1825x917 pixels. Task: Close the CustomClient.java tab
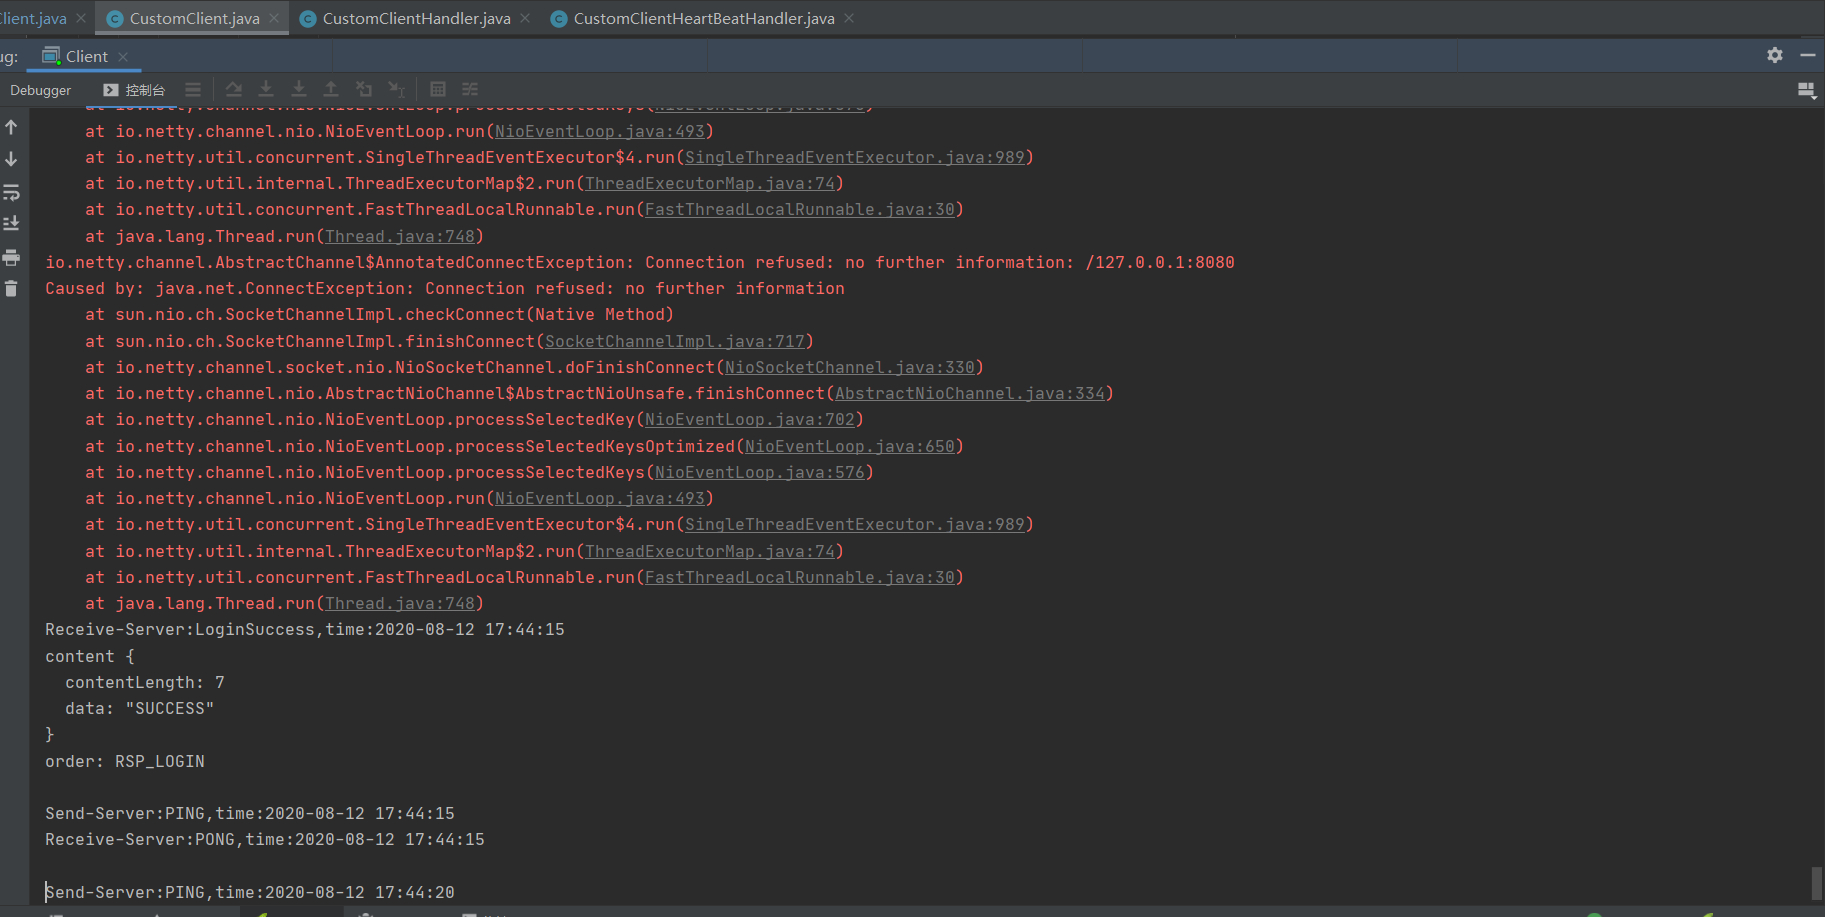[x=274, y=19]
